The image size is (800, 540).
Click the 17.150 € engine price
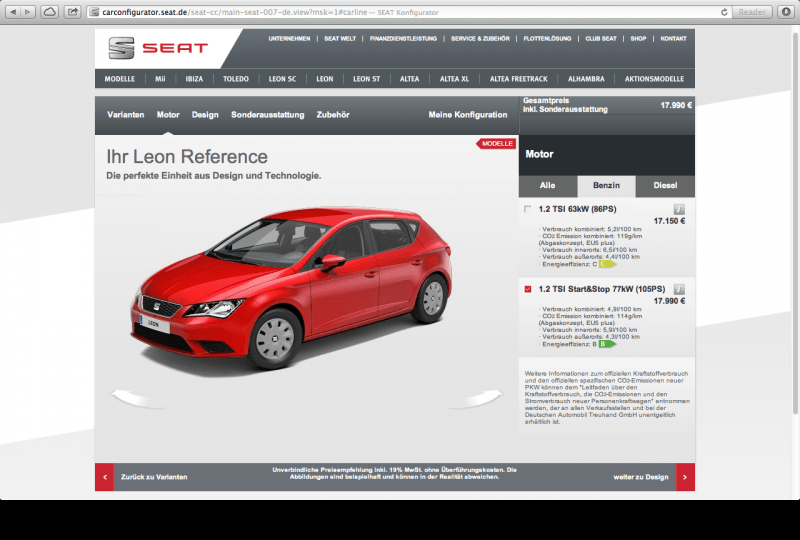669,221
